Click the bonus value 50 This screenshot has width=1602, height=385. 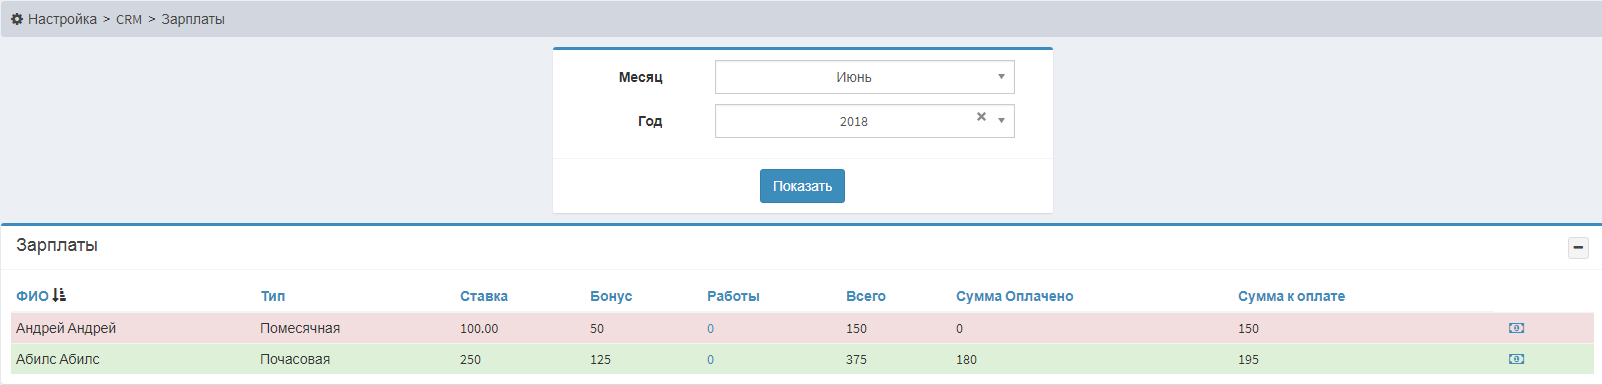[x=597, y=329]
